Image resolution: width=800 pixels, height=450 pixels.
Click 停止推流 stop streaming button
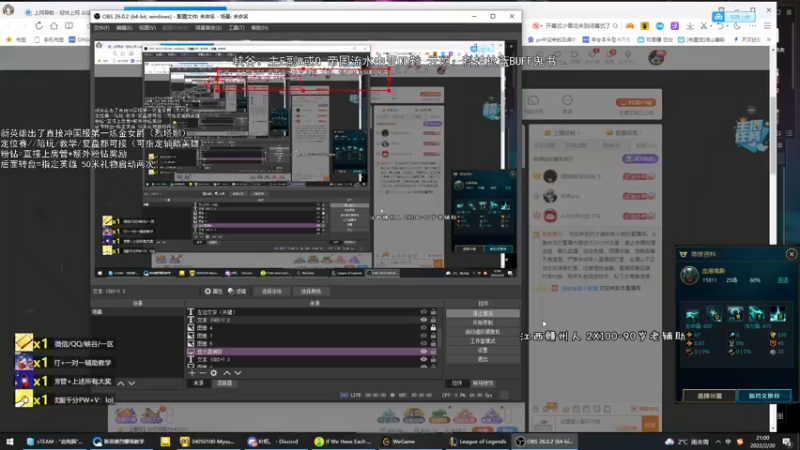click(483, 314)
